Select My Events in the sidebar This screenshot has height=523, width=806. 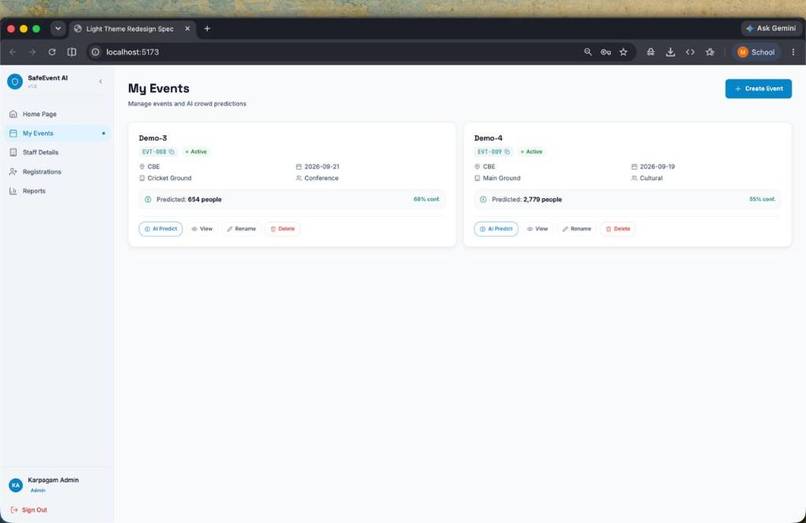click(57, 133)
